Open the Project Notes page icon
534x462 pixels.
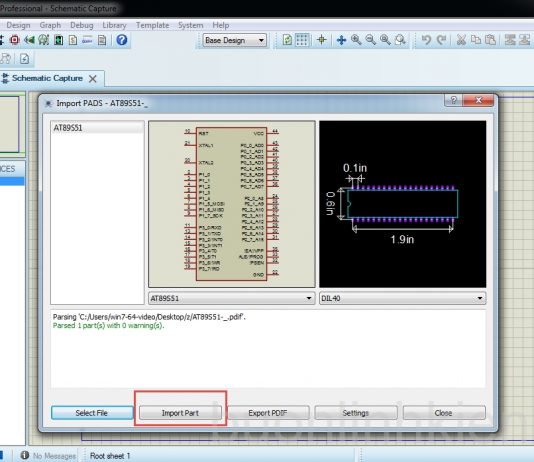102,40
